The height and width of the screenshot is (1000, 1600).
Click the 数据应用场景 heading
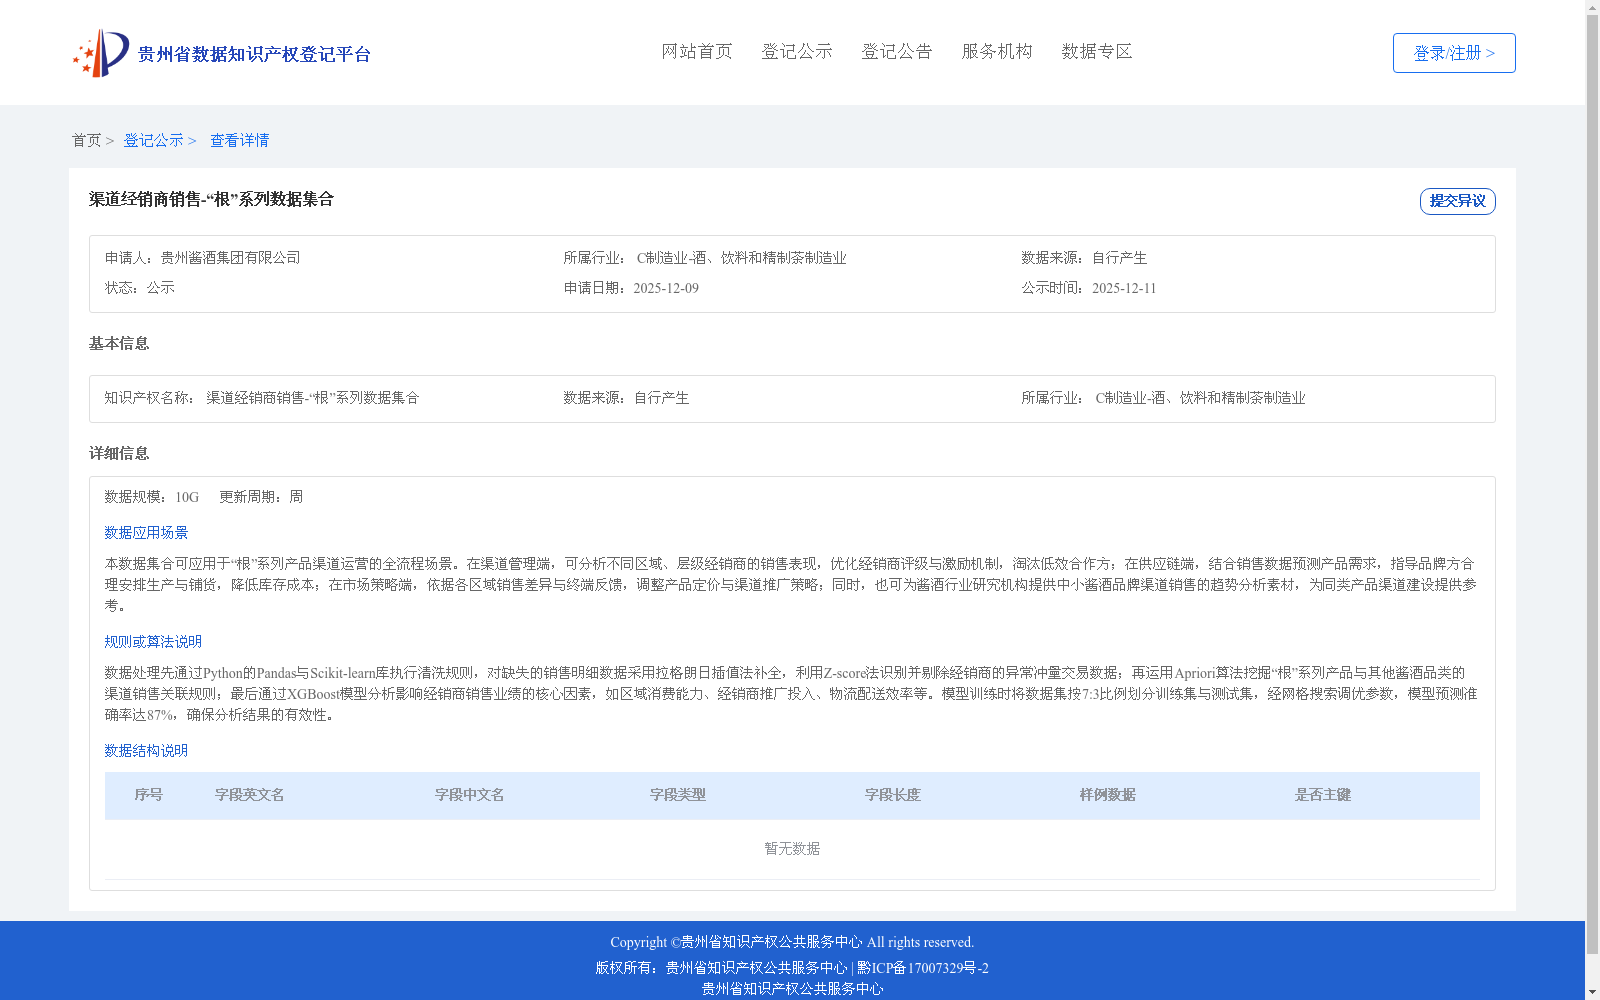(146, 533)
